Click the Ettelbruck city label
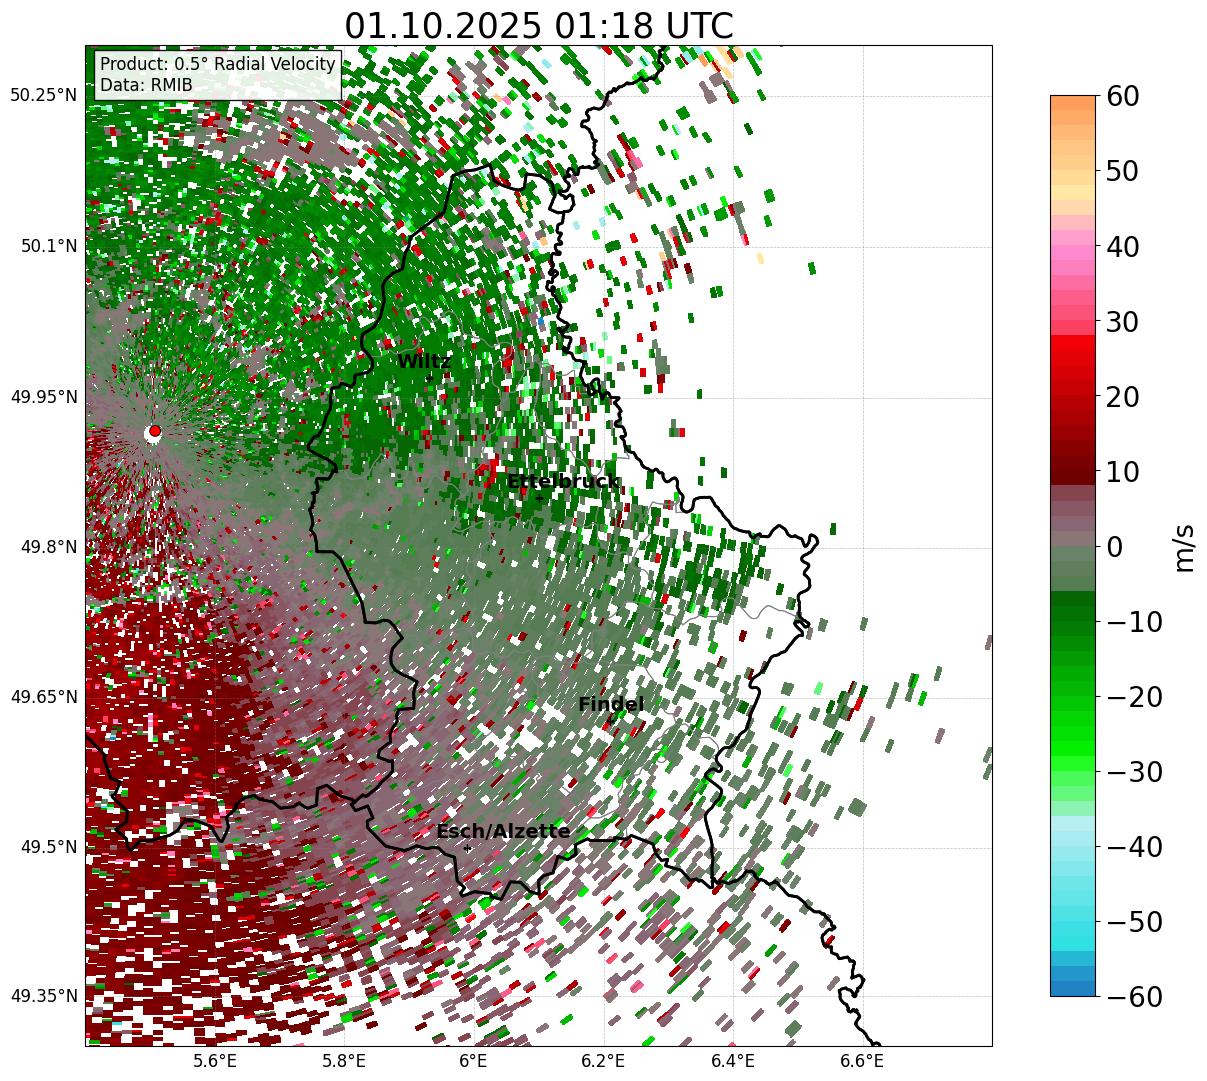This screenshot has width=1207, height=1081. coord(562,482)
